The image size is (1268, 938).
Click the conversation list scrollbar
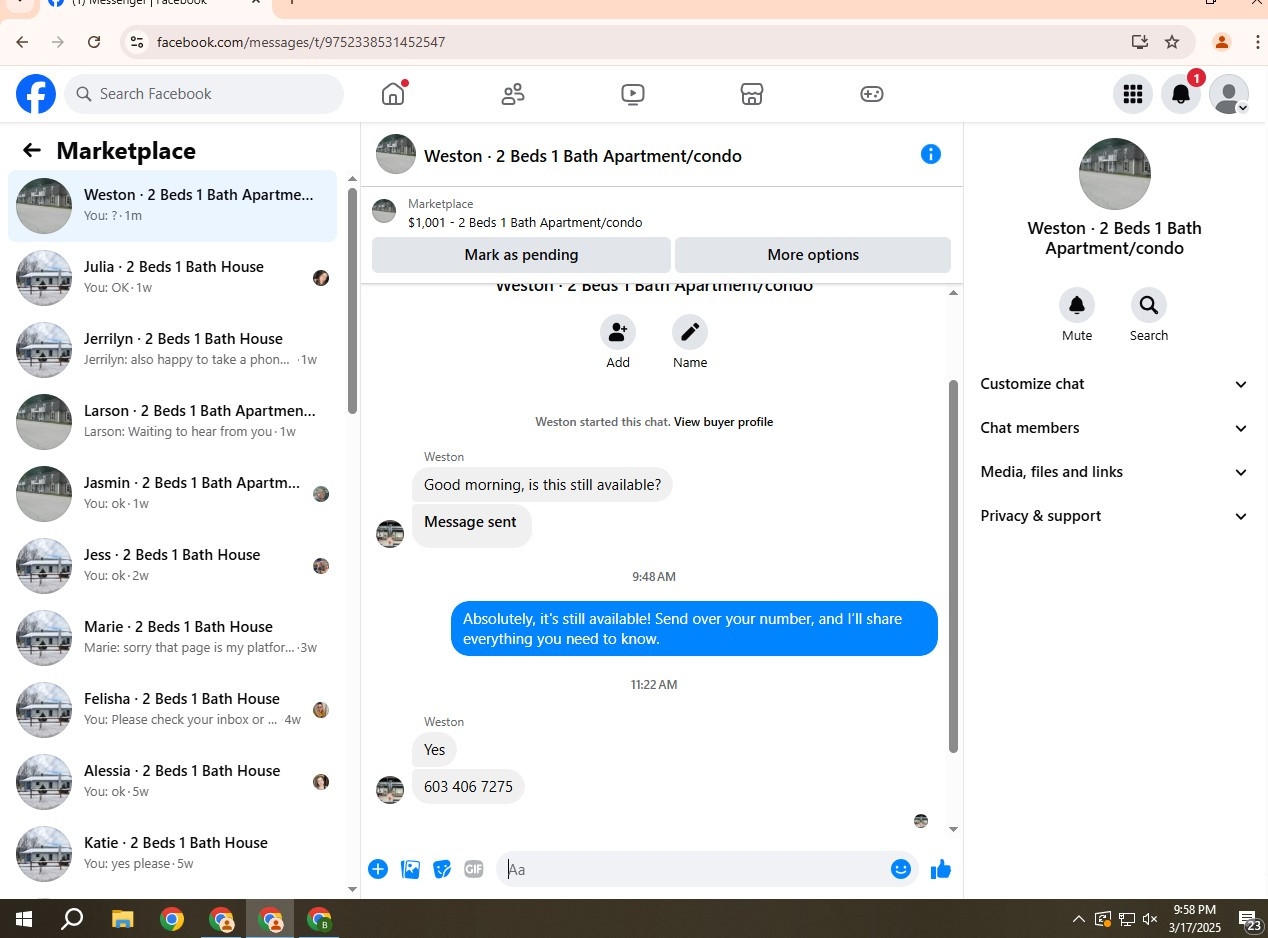[x=352, y=300]
